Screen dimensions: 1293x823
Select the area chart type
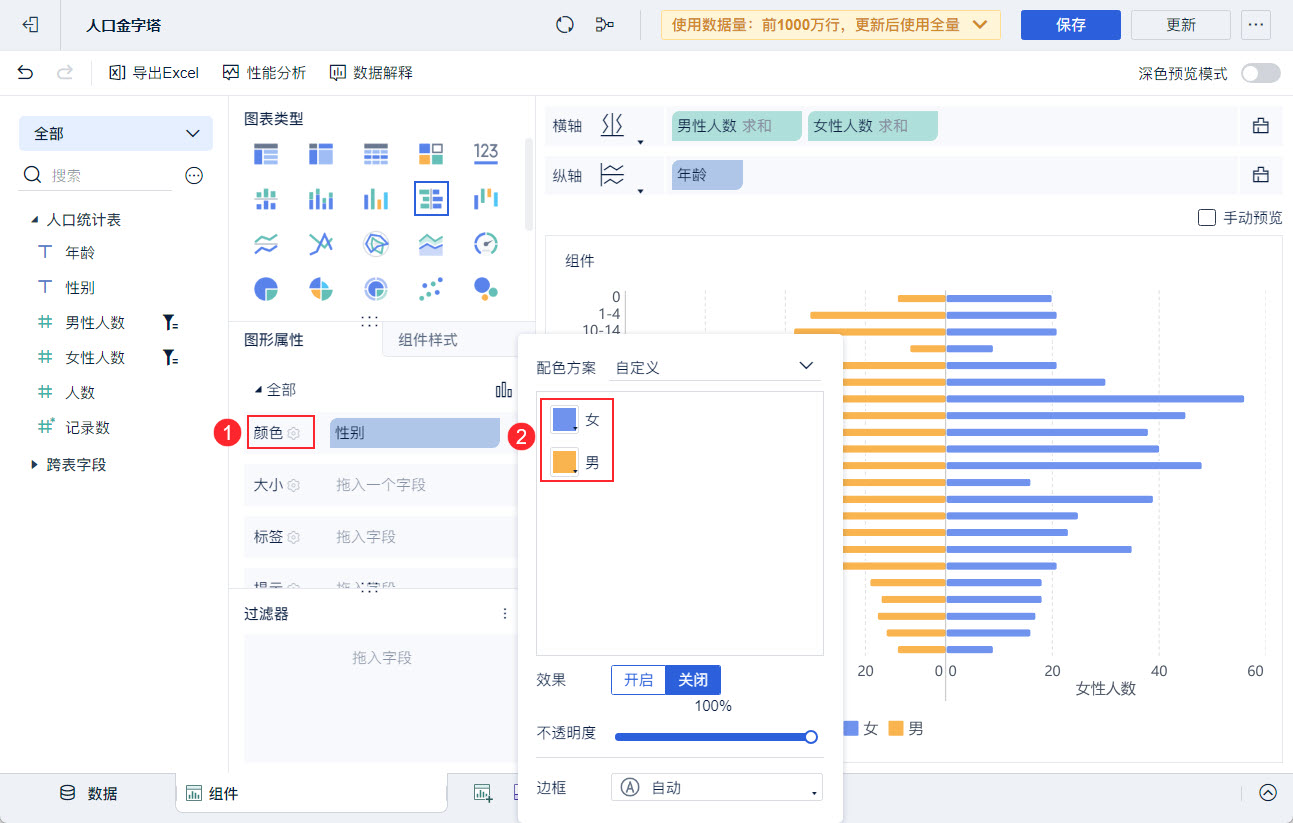point(431,243)
